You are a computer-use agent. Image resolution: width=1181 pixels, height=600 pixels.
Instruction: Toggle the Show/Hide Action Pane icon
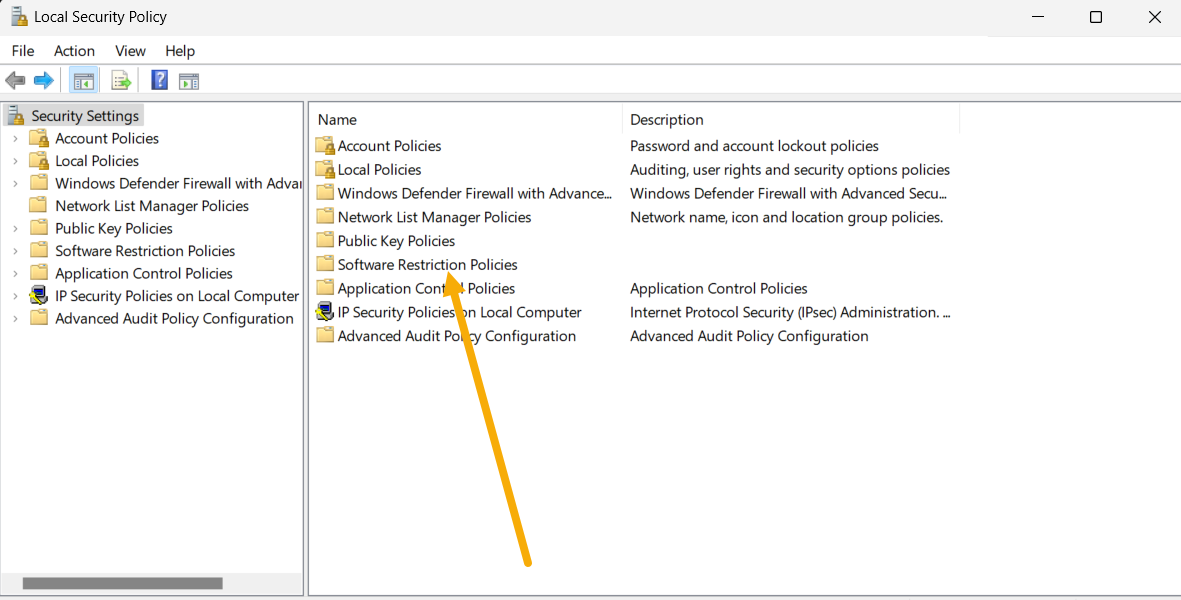pos(189,80)
